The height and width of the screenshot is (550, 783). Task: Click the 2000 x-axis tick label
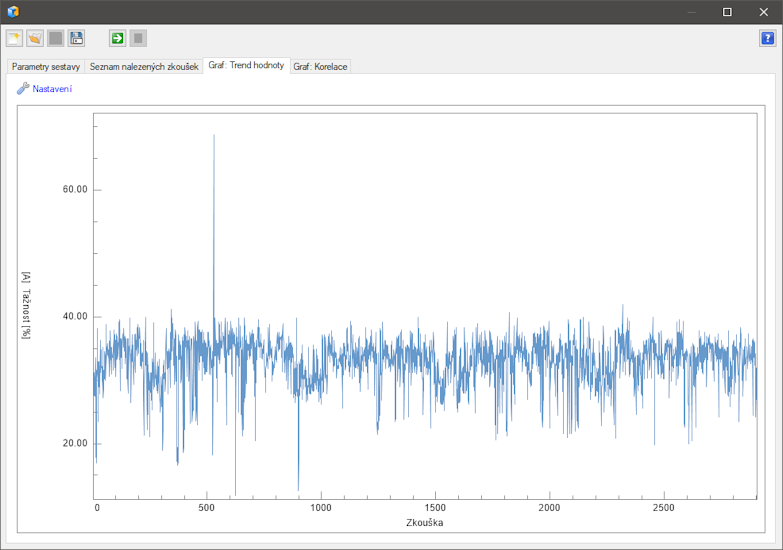click(x=549, y=508)
